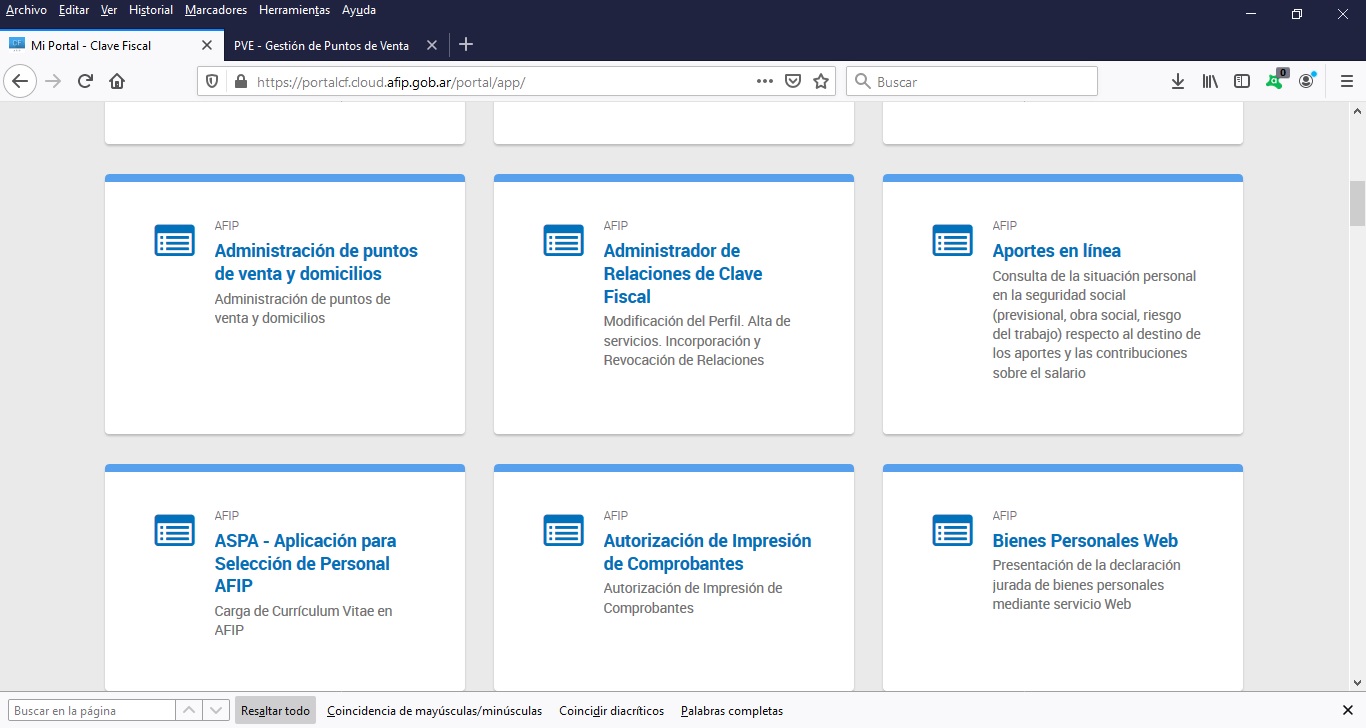Open the Ayuda menu

[359, 10]
